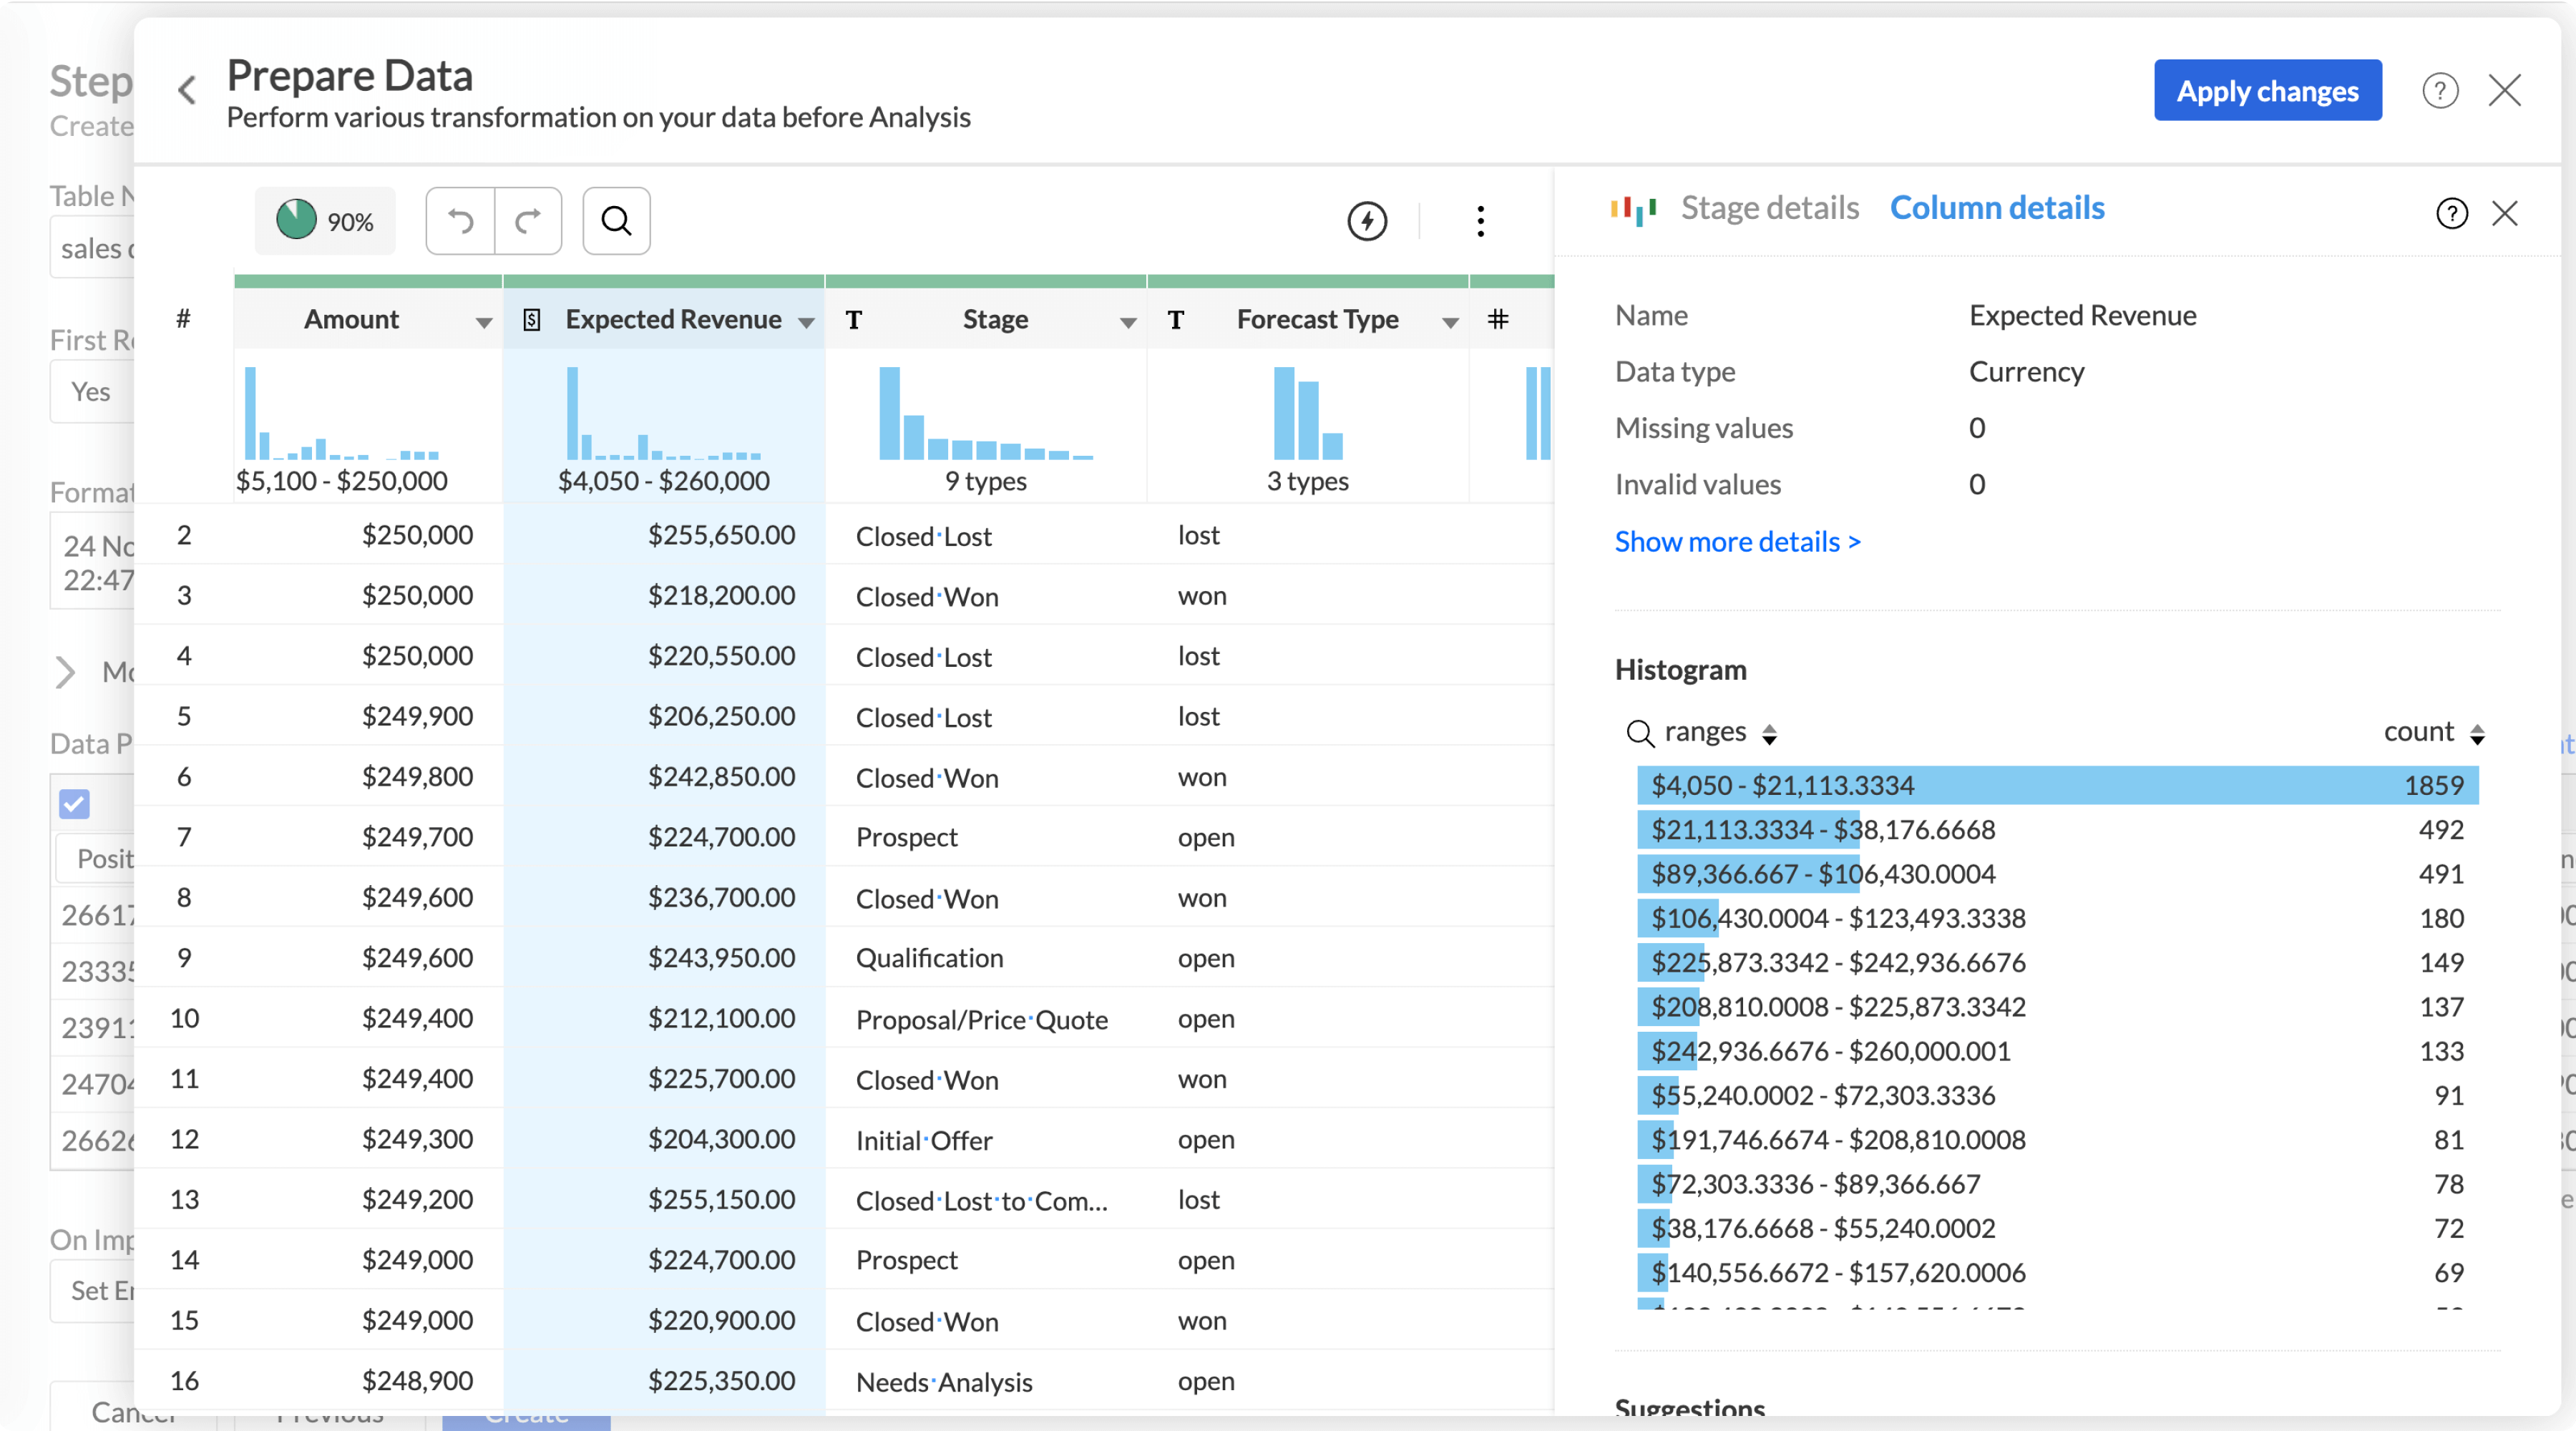The width and height of the screenshot is (2576, 1431).
Task: Click the undo arrow icon
Action: [461, 221]
